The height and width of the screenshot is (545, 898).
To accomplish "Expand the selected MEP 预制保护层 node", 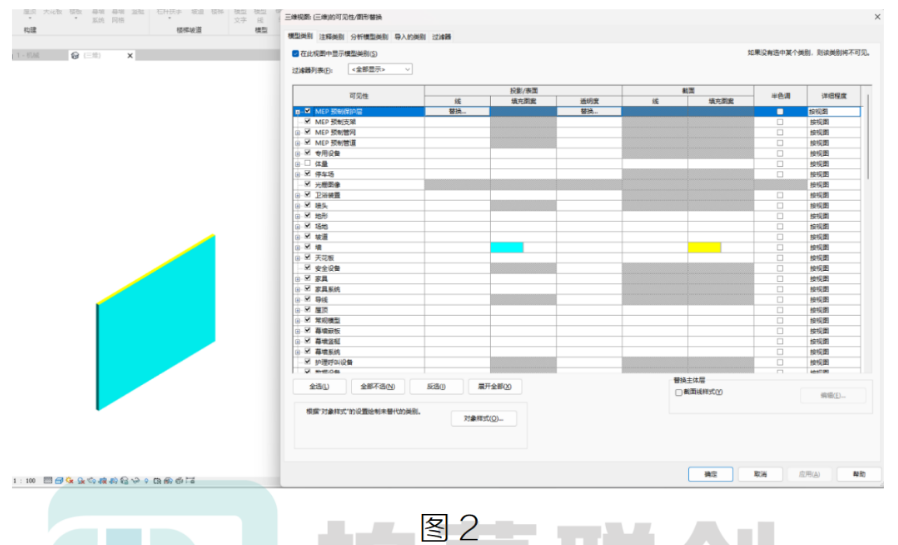I will (x=297, y=112).
